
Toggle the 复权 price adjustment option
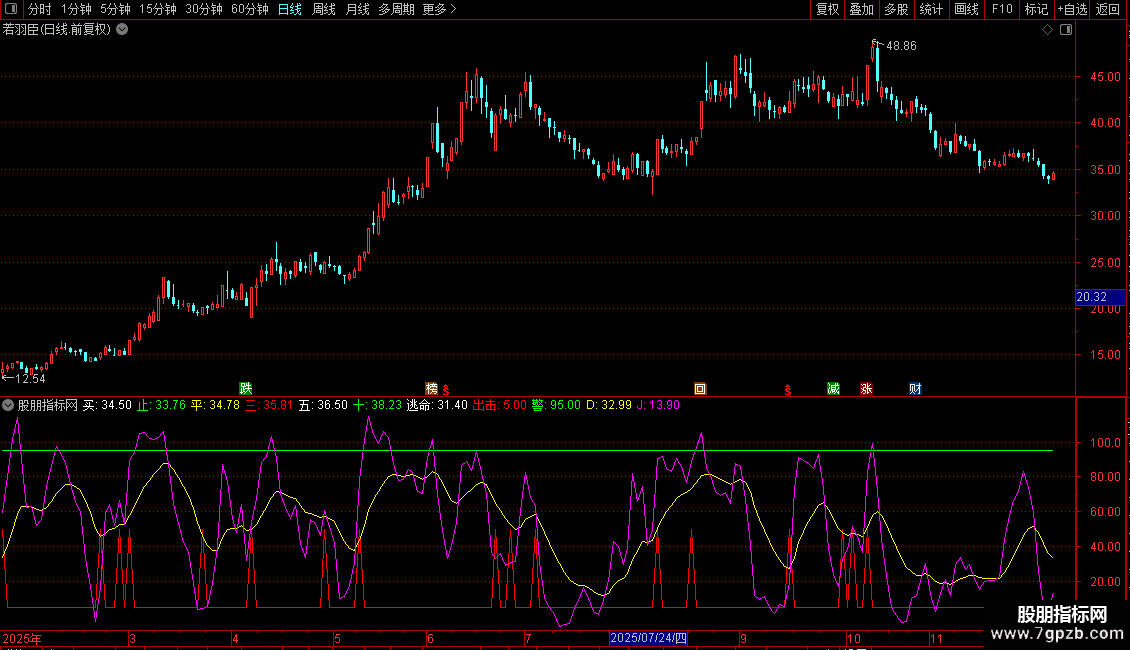(x=828, y=9)
